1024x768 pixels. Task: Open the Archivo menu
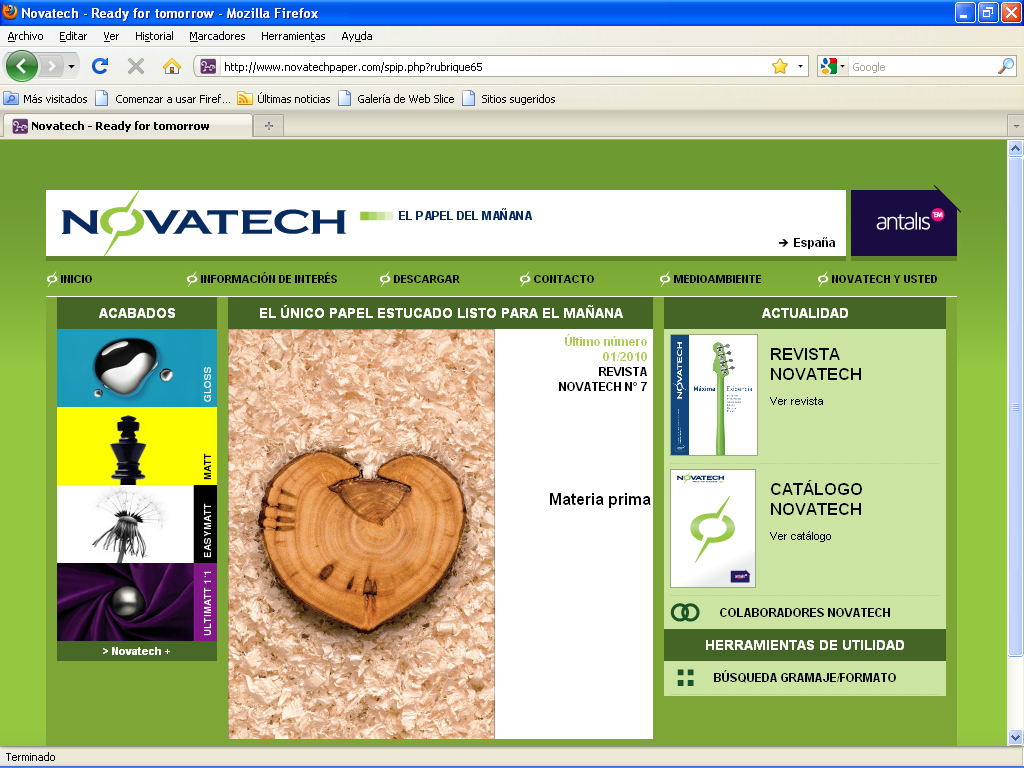pyautogui.click(x=25, y=36)
